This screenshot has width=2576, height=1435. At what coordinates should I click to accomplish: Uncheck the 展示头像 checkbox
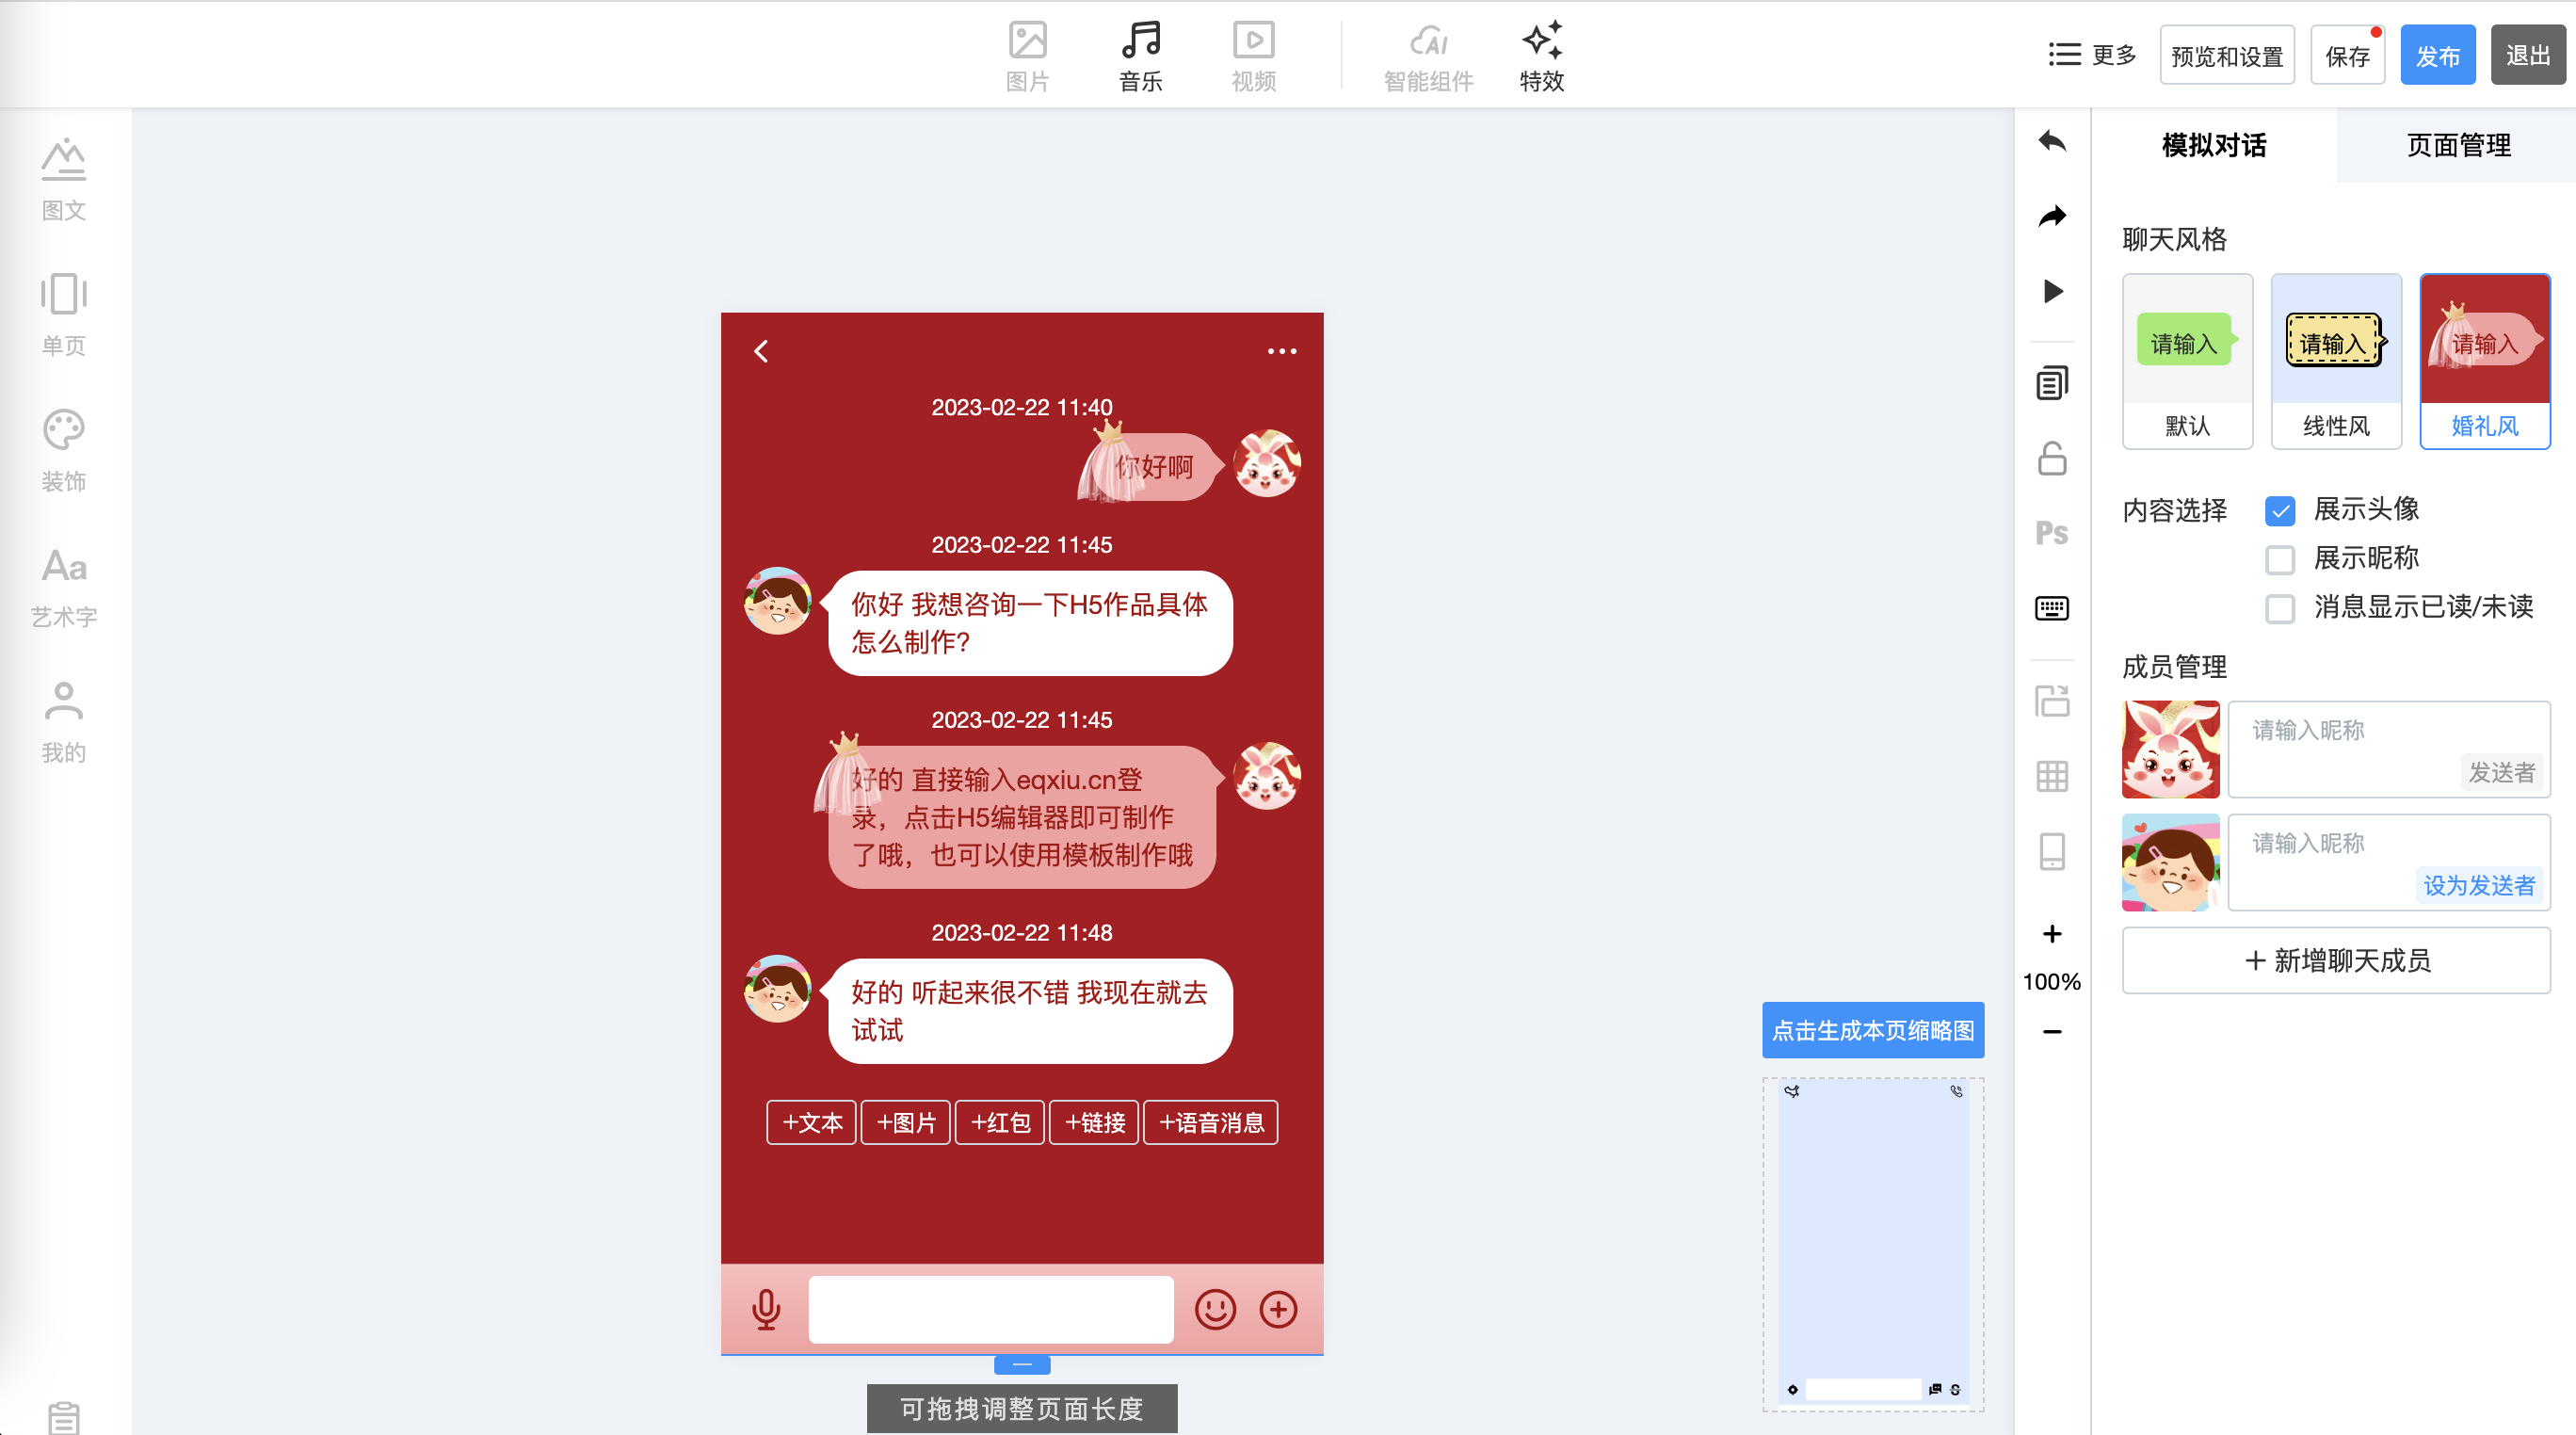(2279, 511)
